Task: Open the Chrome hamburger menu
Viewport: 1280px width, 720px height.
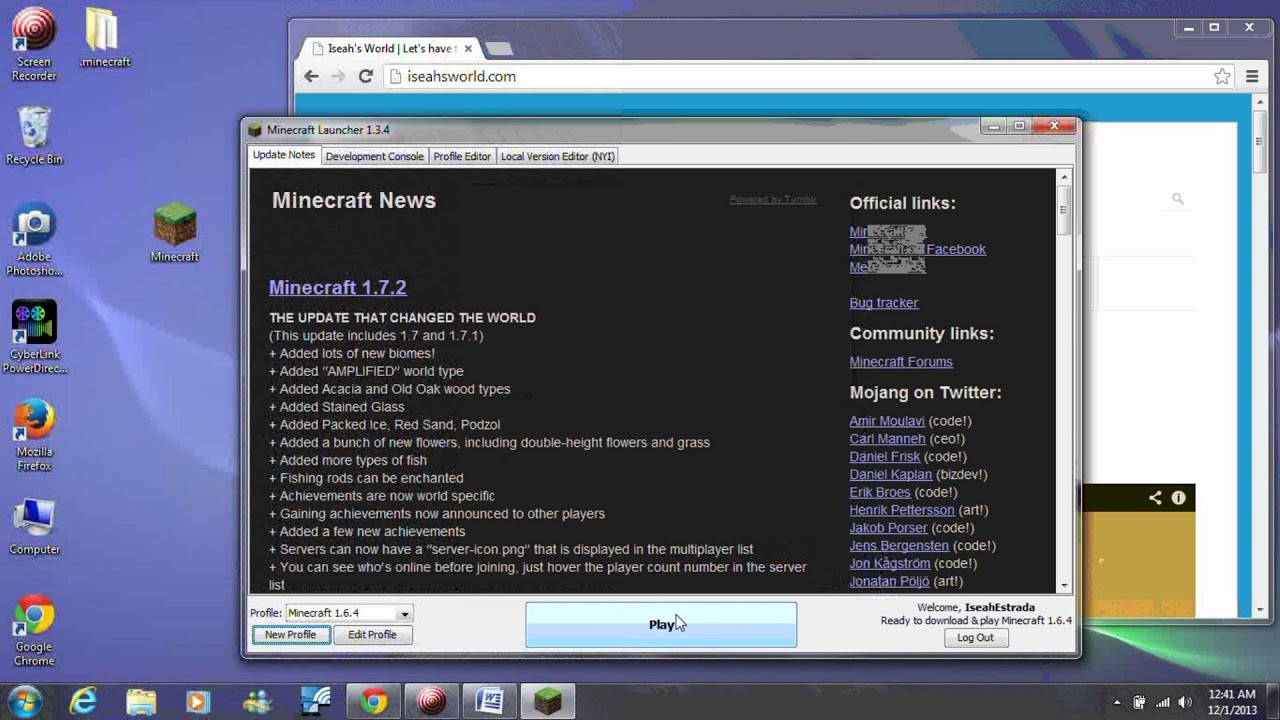Action: (1252, 76)
